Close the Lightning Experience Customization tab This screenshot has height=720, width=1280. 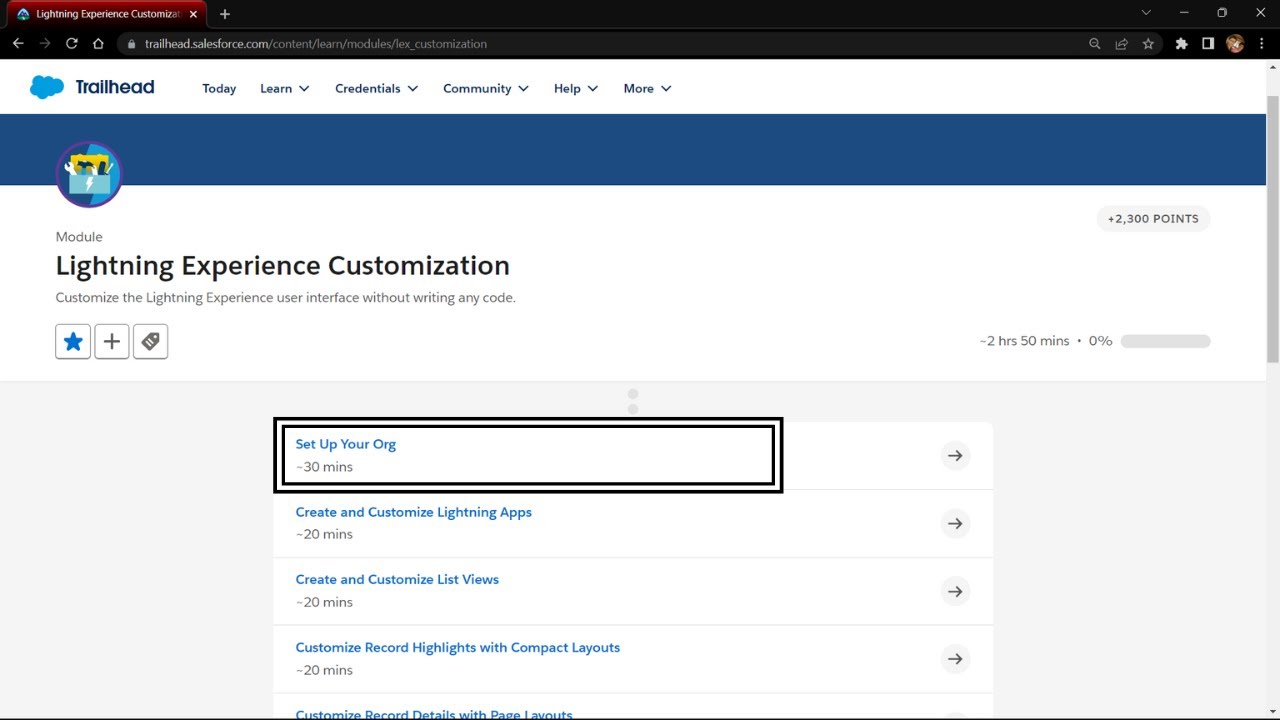point(193,14)
